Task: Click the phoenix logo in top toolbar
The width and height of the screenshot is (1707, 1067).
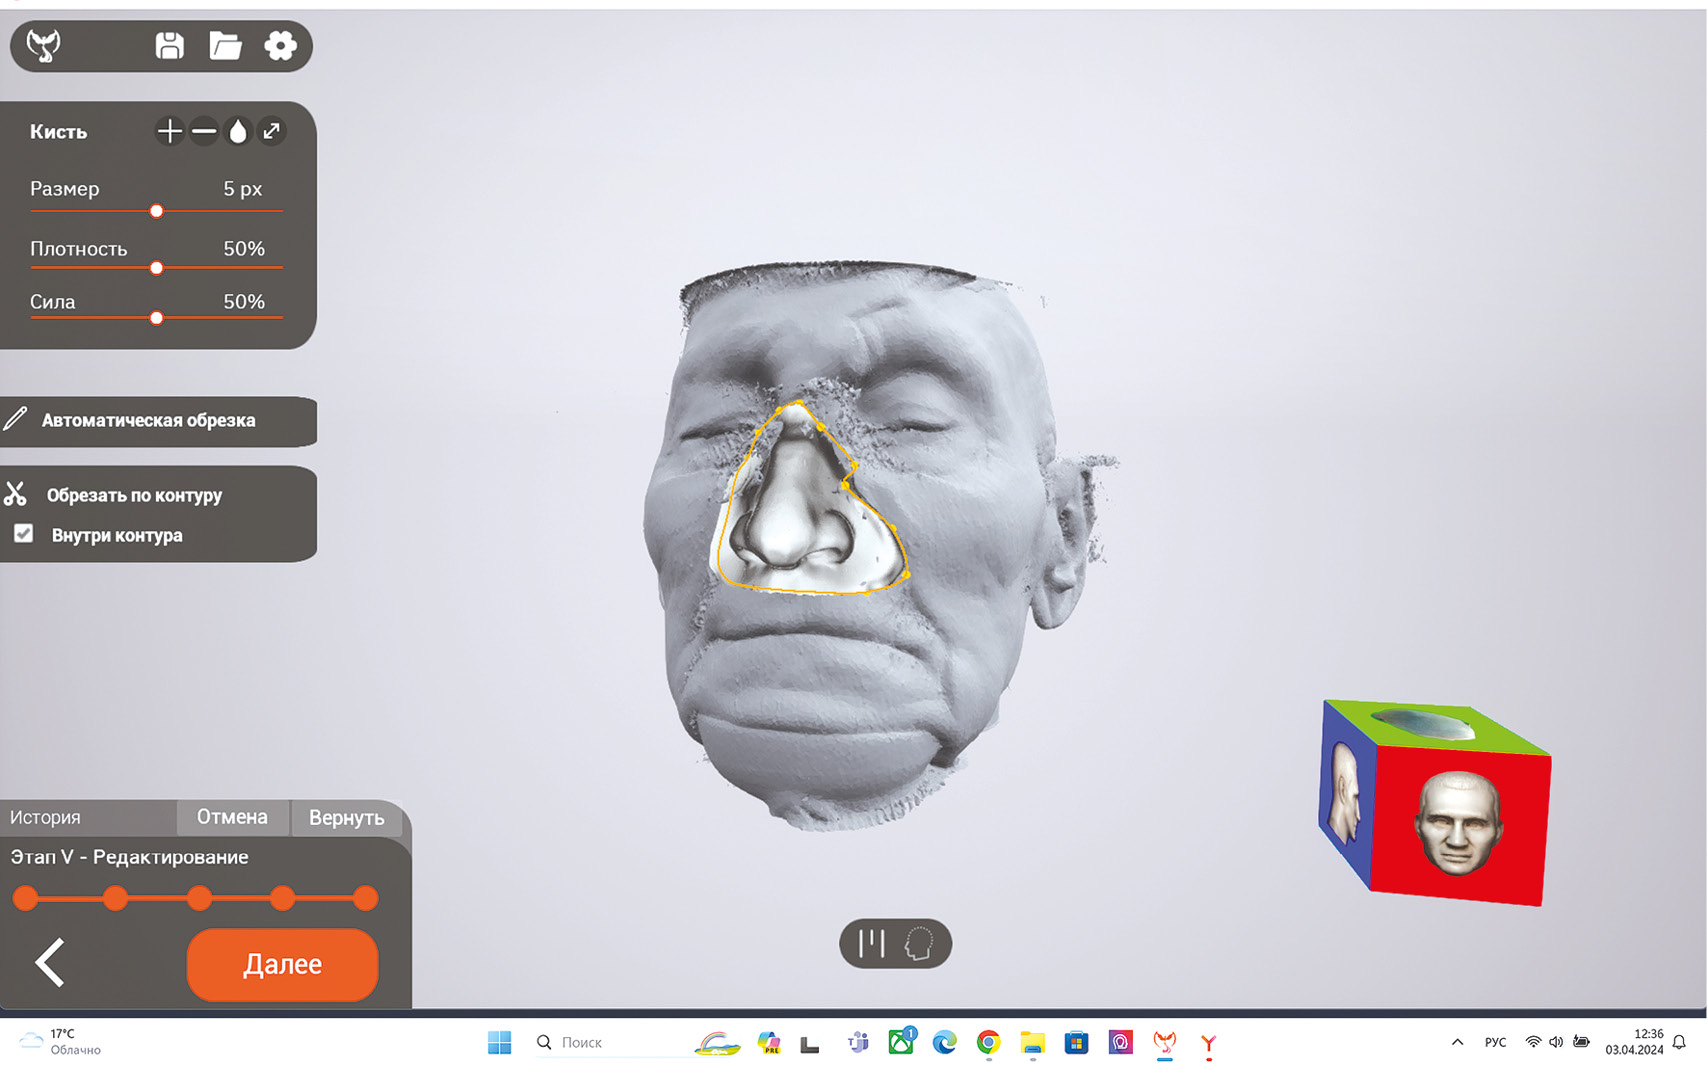Action: pos(44,46)
